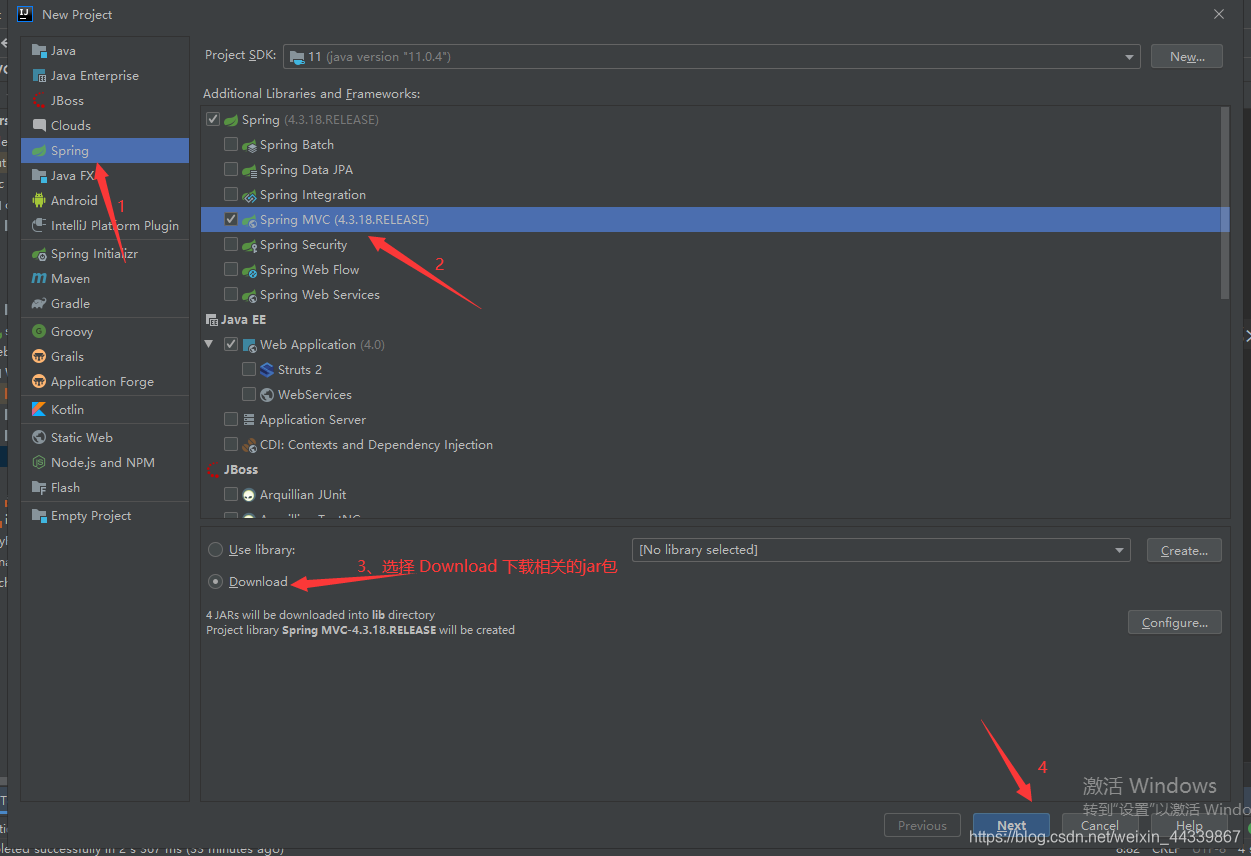Enable the Struts 2 checkbox

coord(249,369)
